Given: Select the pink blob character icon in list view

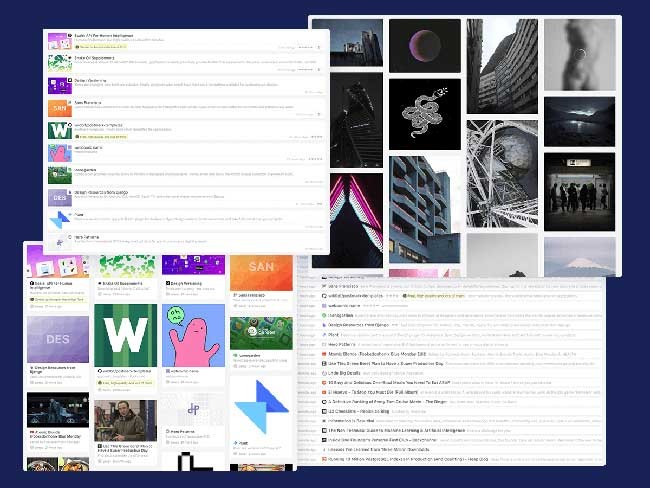Looking at the screenshot, I should click(59, 153).
